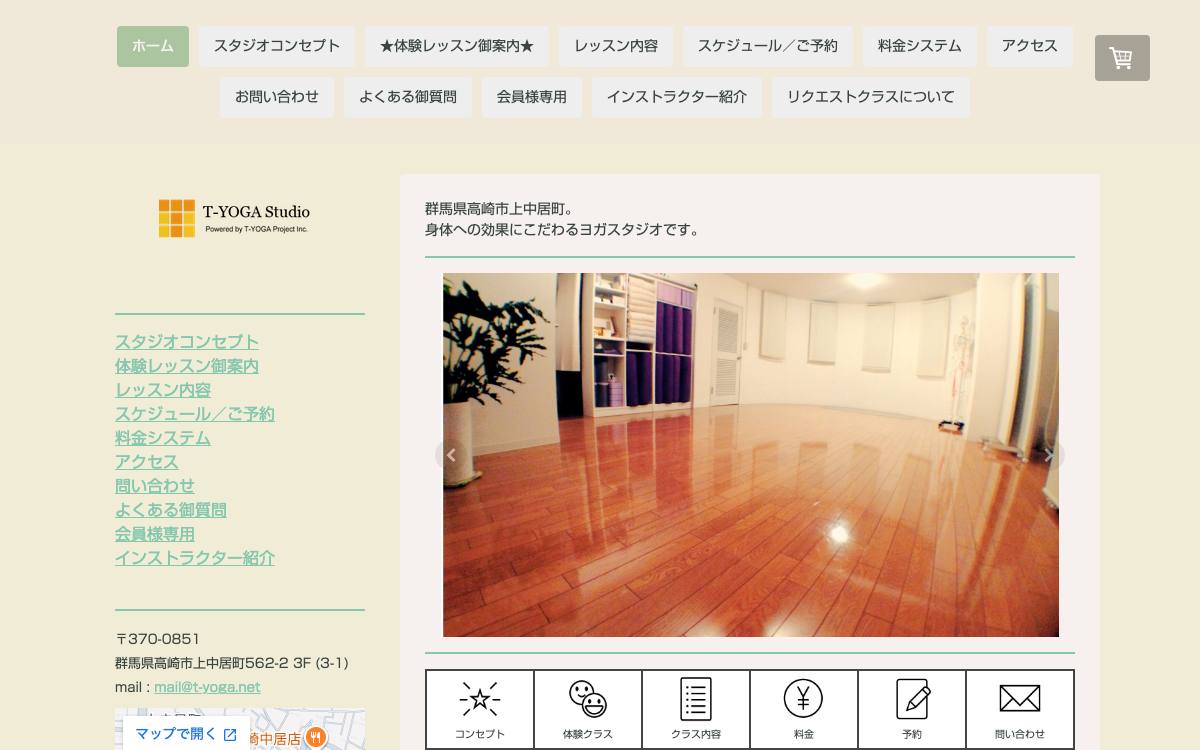Viewport: 1200px width, 750px height.
Task: Advance to the next slideshow image
Action: 1049,455
